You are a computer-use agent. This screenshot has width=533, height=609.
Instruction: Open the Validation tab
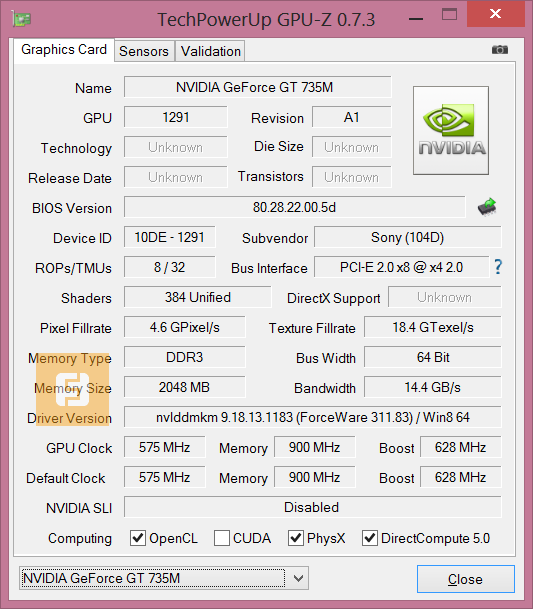click(x=211, y=51)
